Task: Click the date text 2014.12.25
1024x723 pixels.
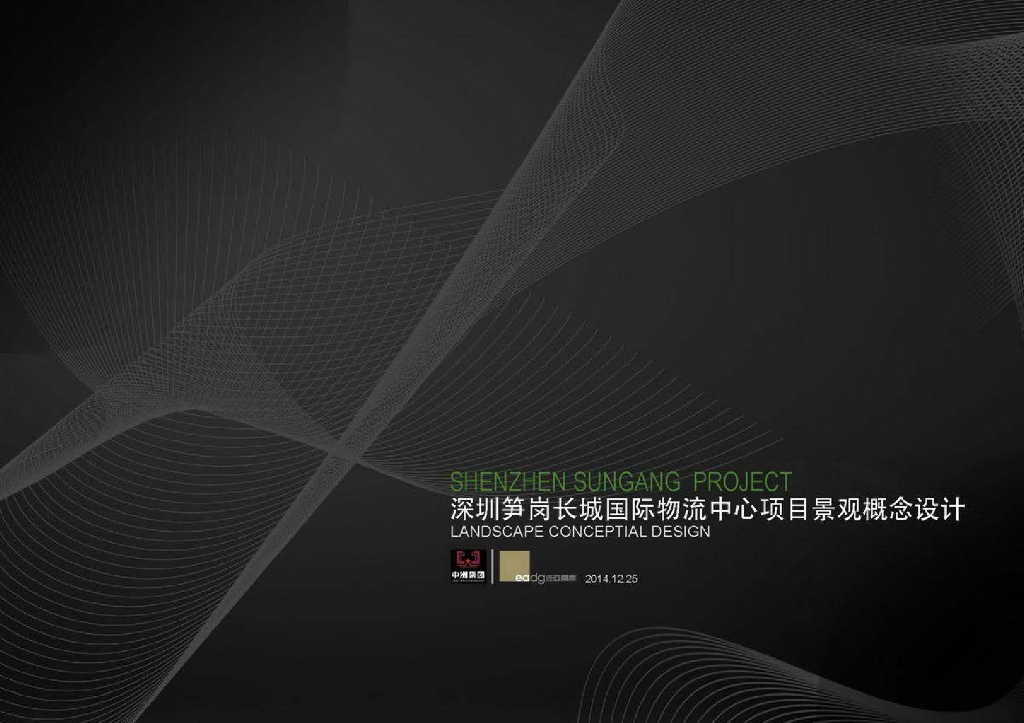Action: tap(610, 578)
